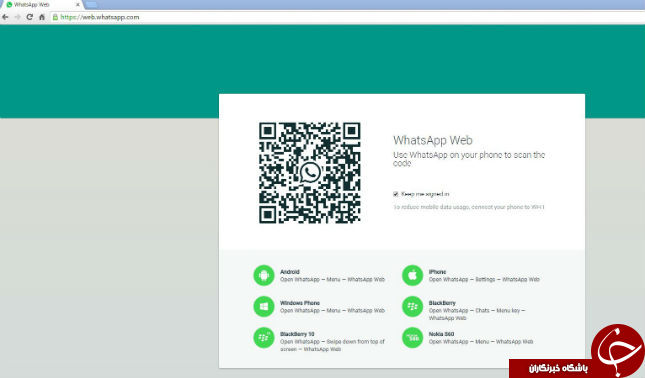Screen dimensions: 645x378
Task: Click the reduce mobile data usage note
Action: point(469,207)
